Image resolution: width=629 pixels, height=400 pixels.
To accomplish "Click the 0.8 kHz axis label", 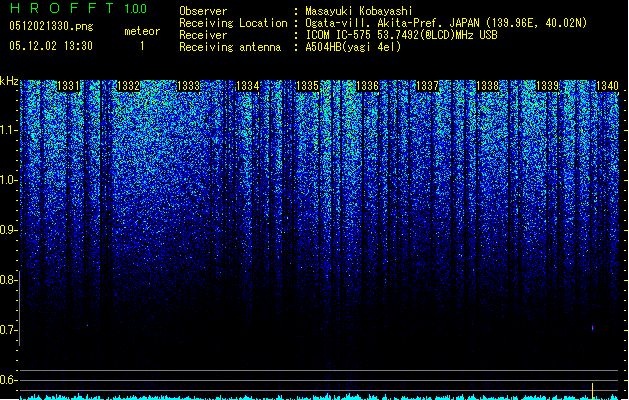I will tap(9, 280).
